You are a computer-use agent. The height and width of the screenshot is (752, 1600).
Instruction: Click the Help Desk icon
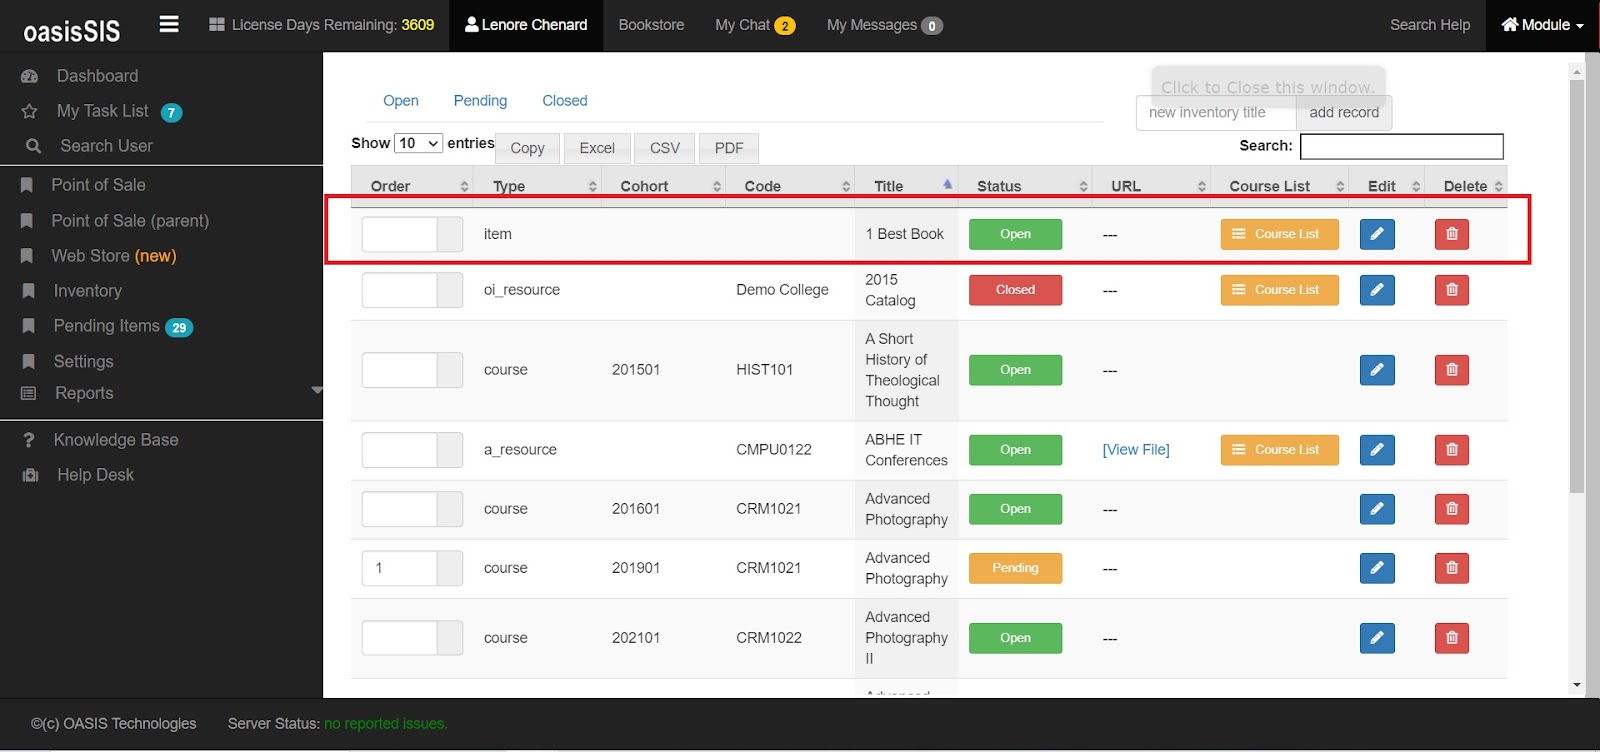31,475
